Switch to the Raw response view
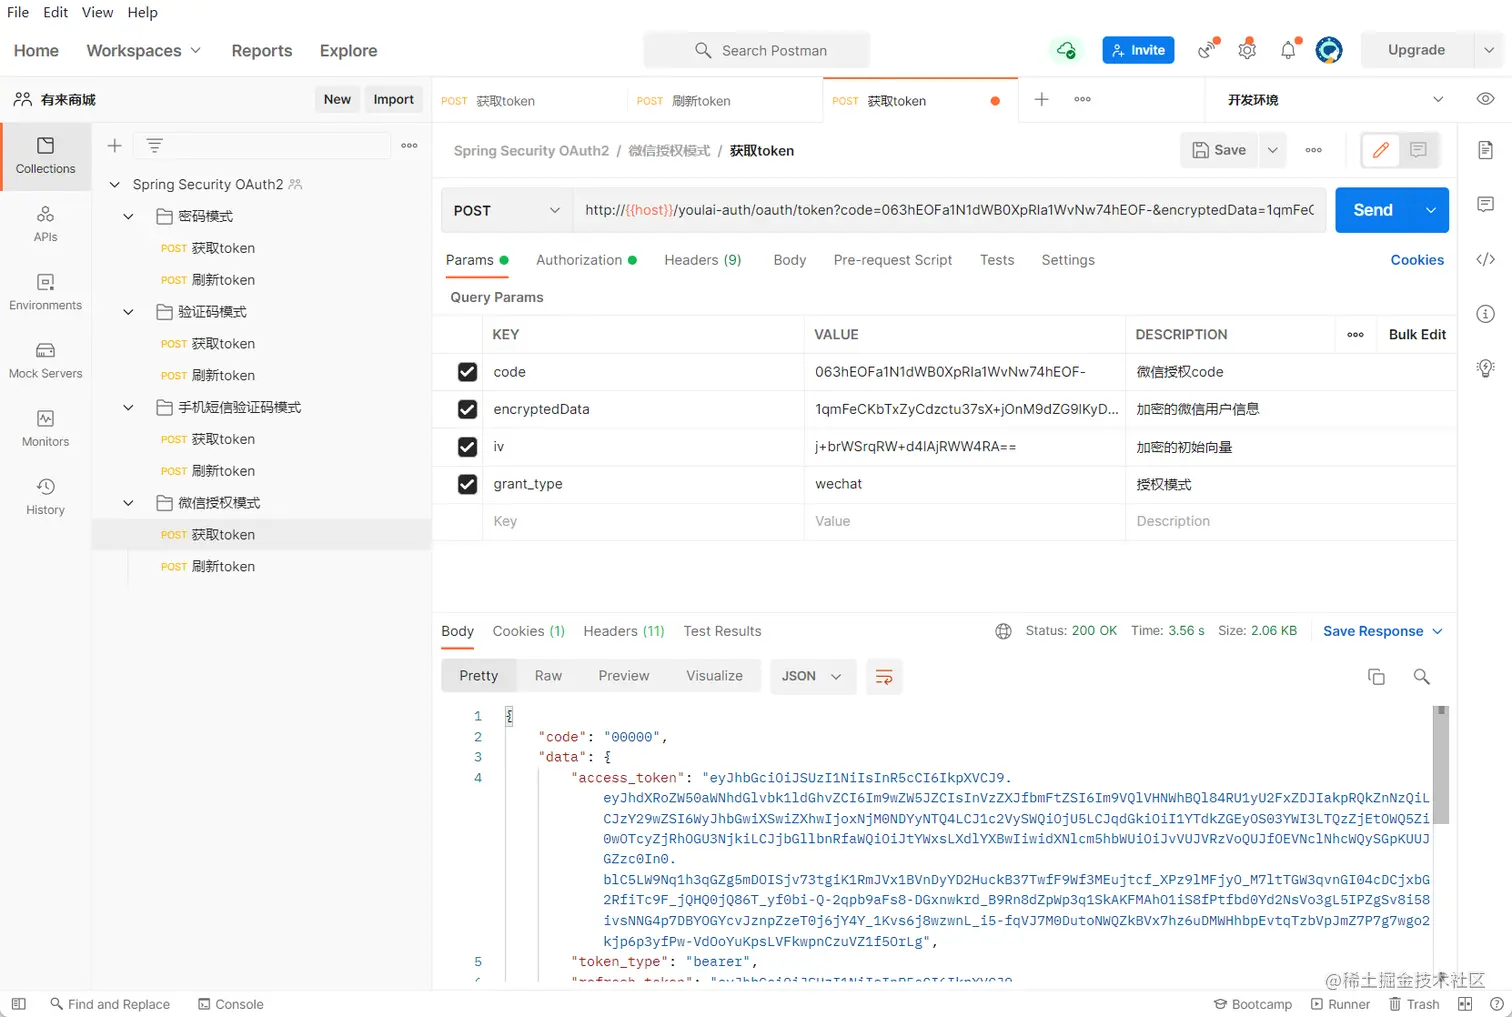Image resolution: width=1512 pixels, height=1017 pixels. click(x=548, y=677)
